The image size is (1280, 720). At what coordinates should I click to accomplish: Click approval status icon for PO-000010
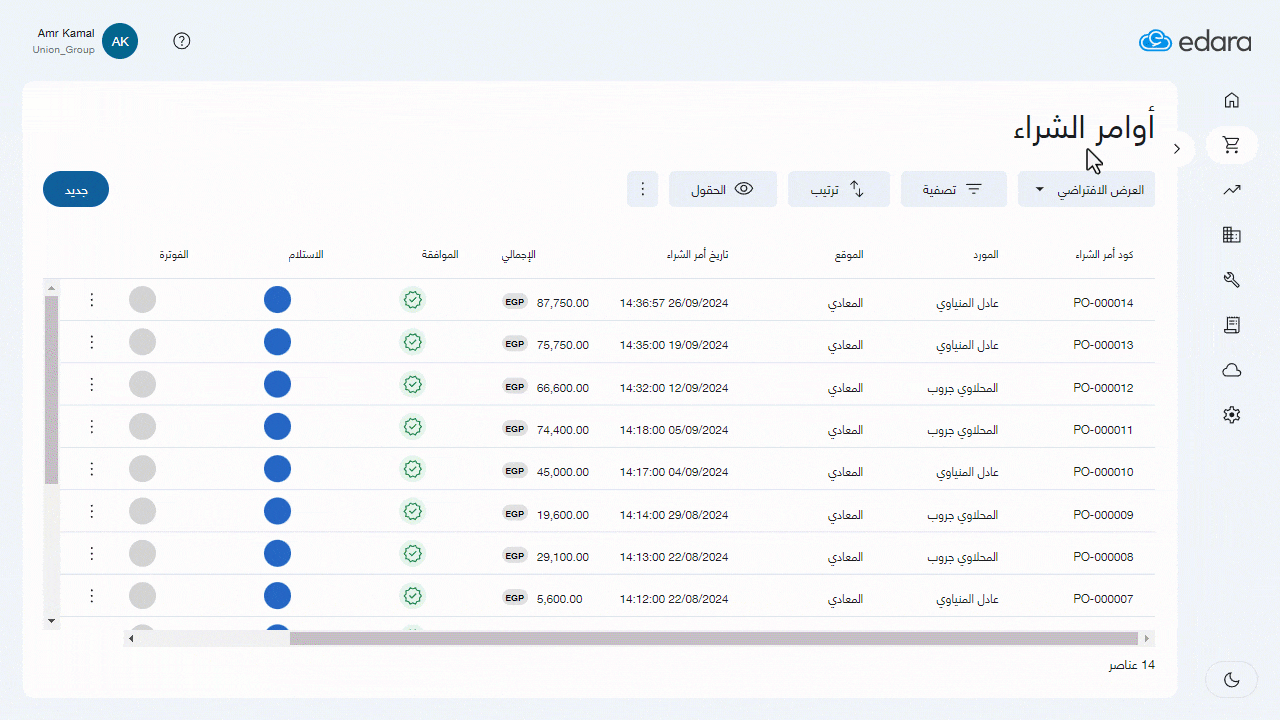pyautogui.click(x=412, y=469)
